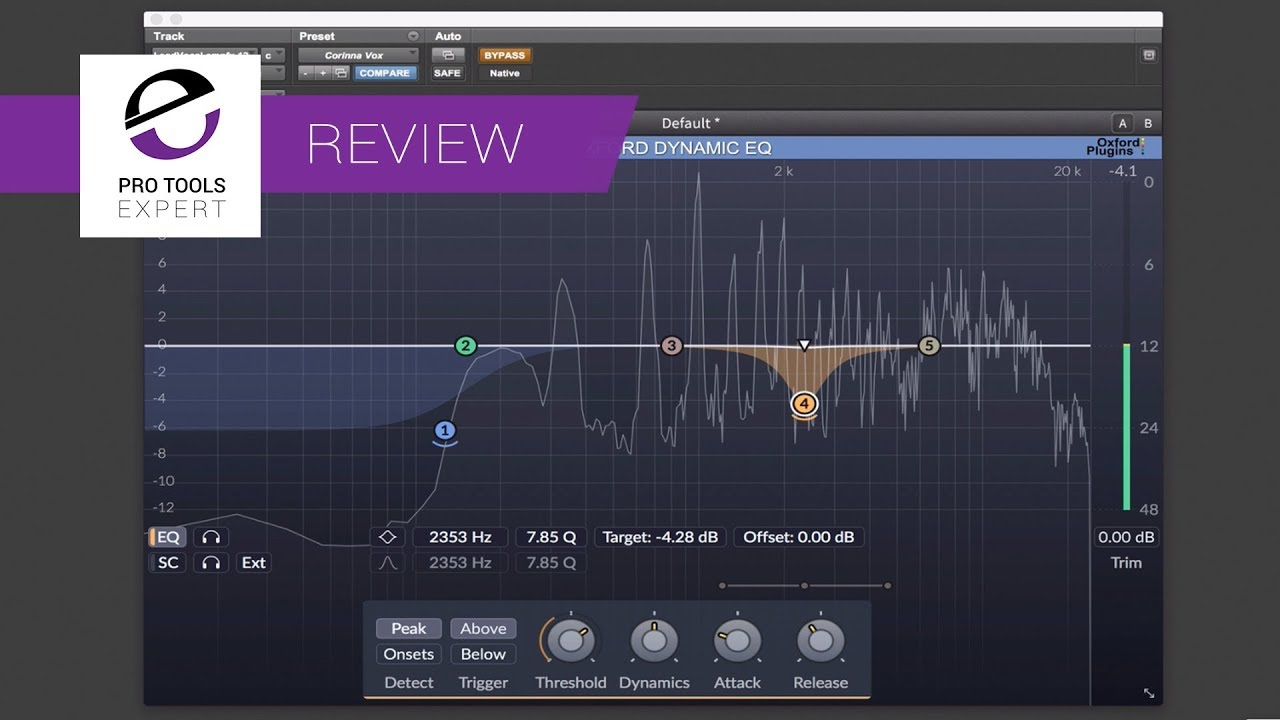Screen dimensions: 1280x720
Task: Select EQ band node 2
Action: (x=465, y=346)
